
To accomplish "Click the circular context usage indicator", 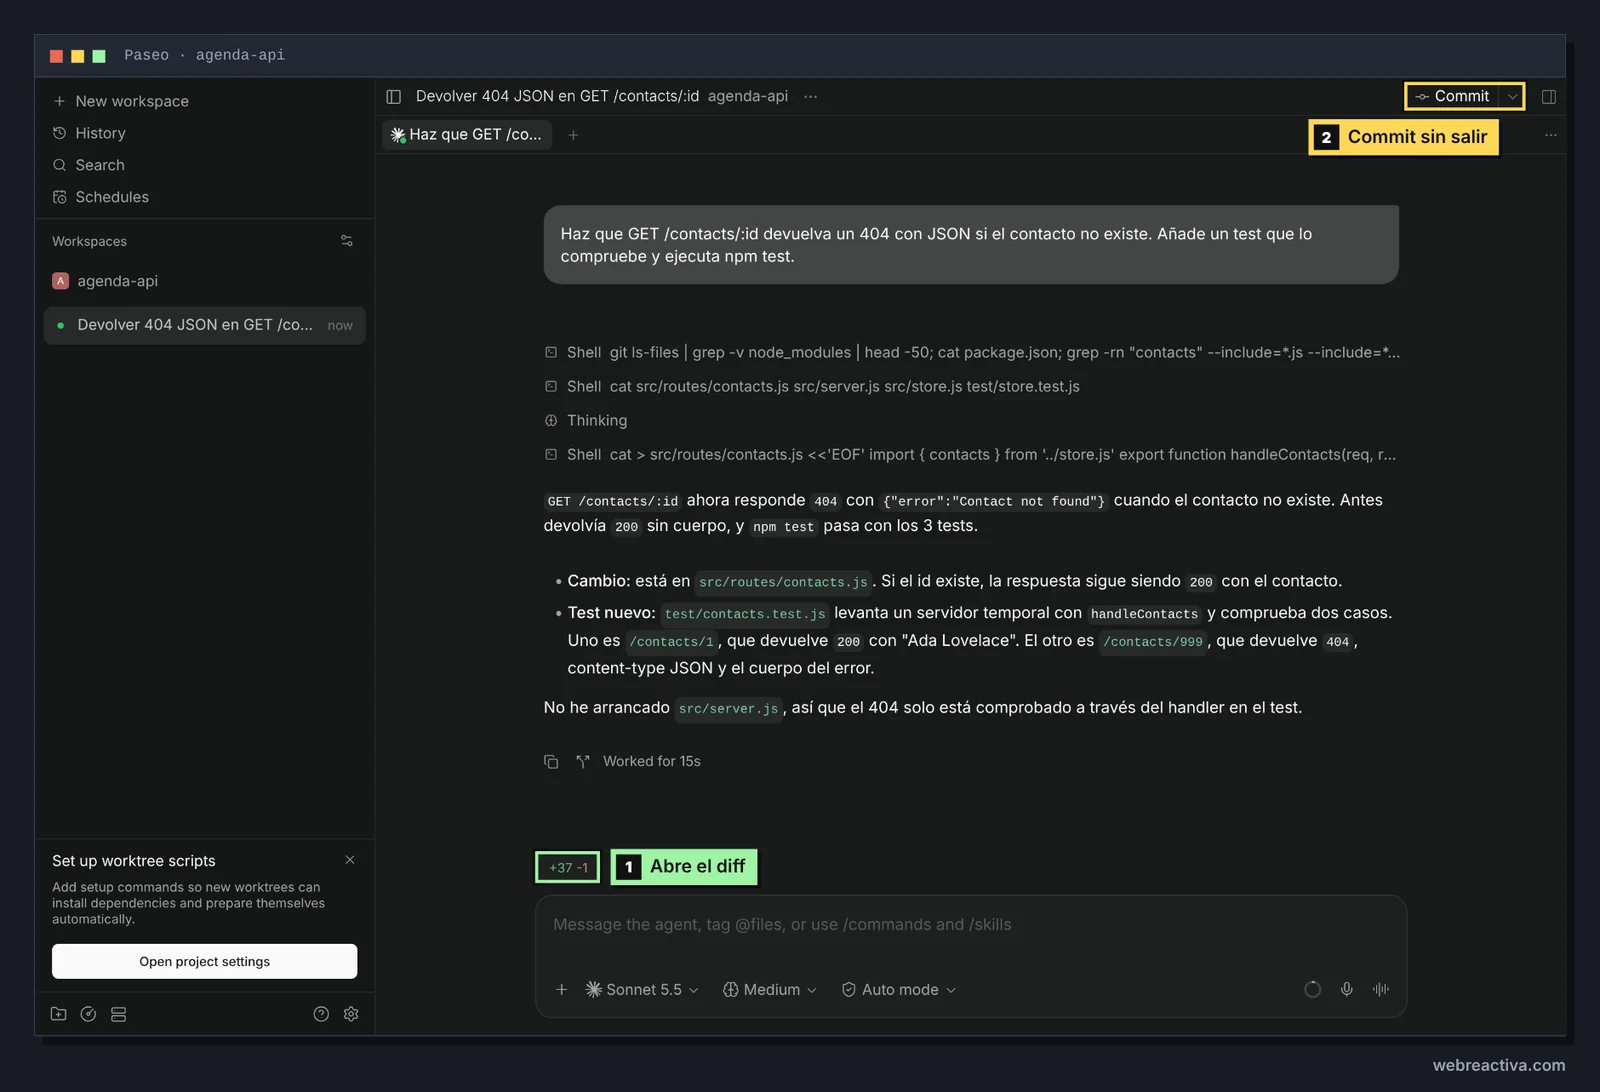I will click(x=1313, y=990).
